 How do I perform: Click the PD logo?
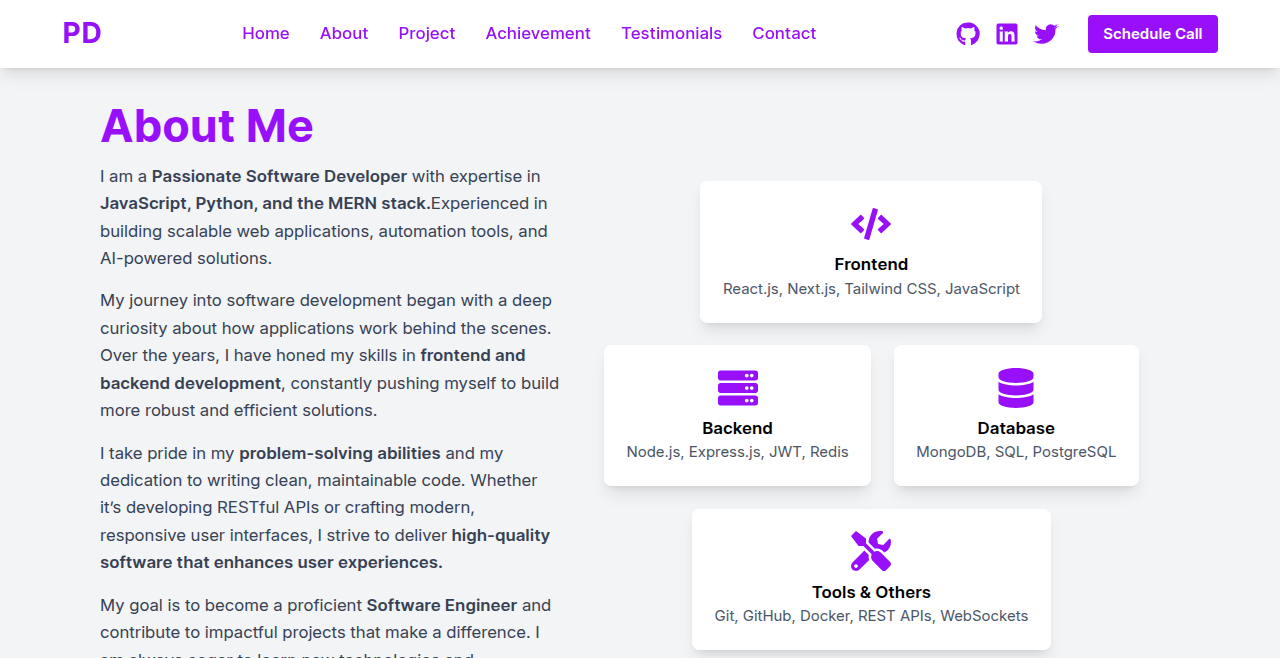click(x=82, y=33)
